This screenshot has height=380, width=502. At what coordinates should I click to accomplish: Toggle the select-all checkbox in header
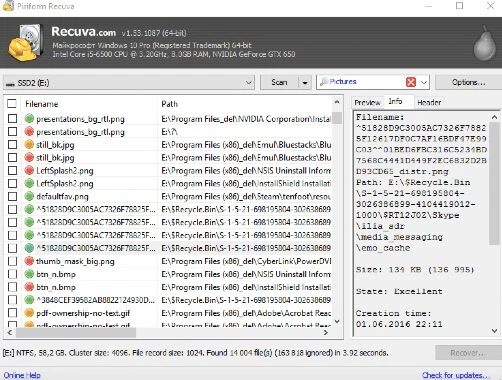(12, 104)
